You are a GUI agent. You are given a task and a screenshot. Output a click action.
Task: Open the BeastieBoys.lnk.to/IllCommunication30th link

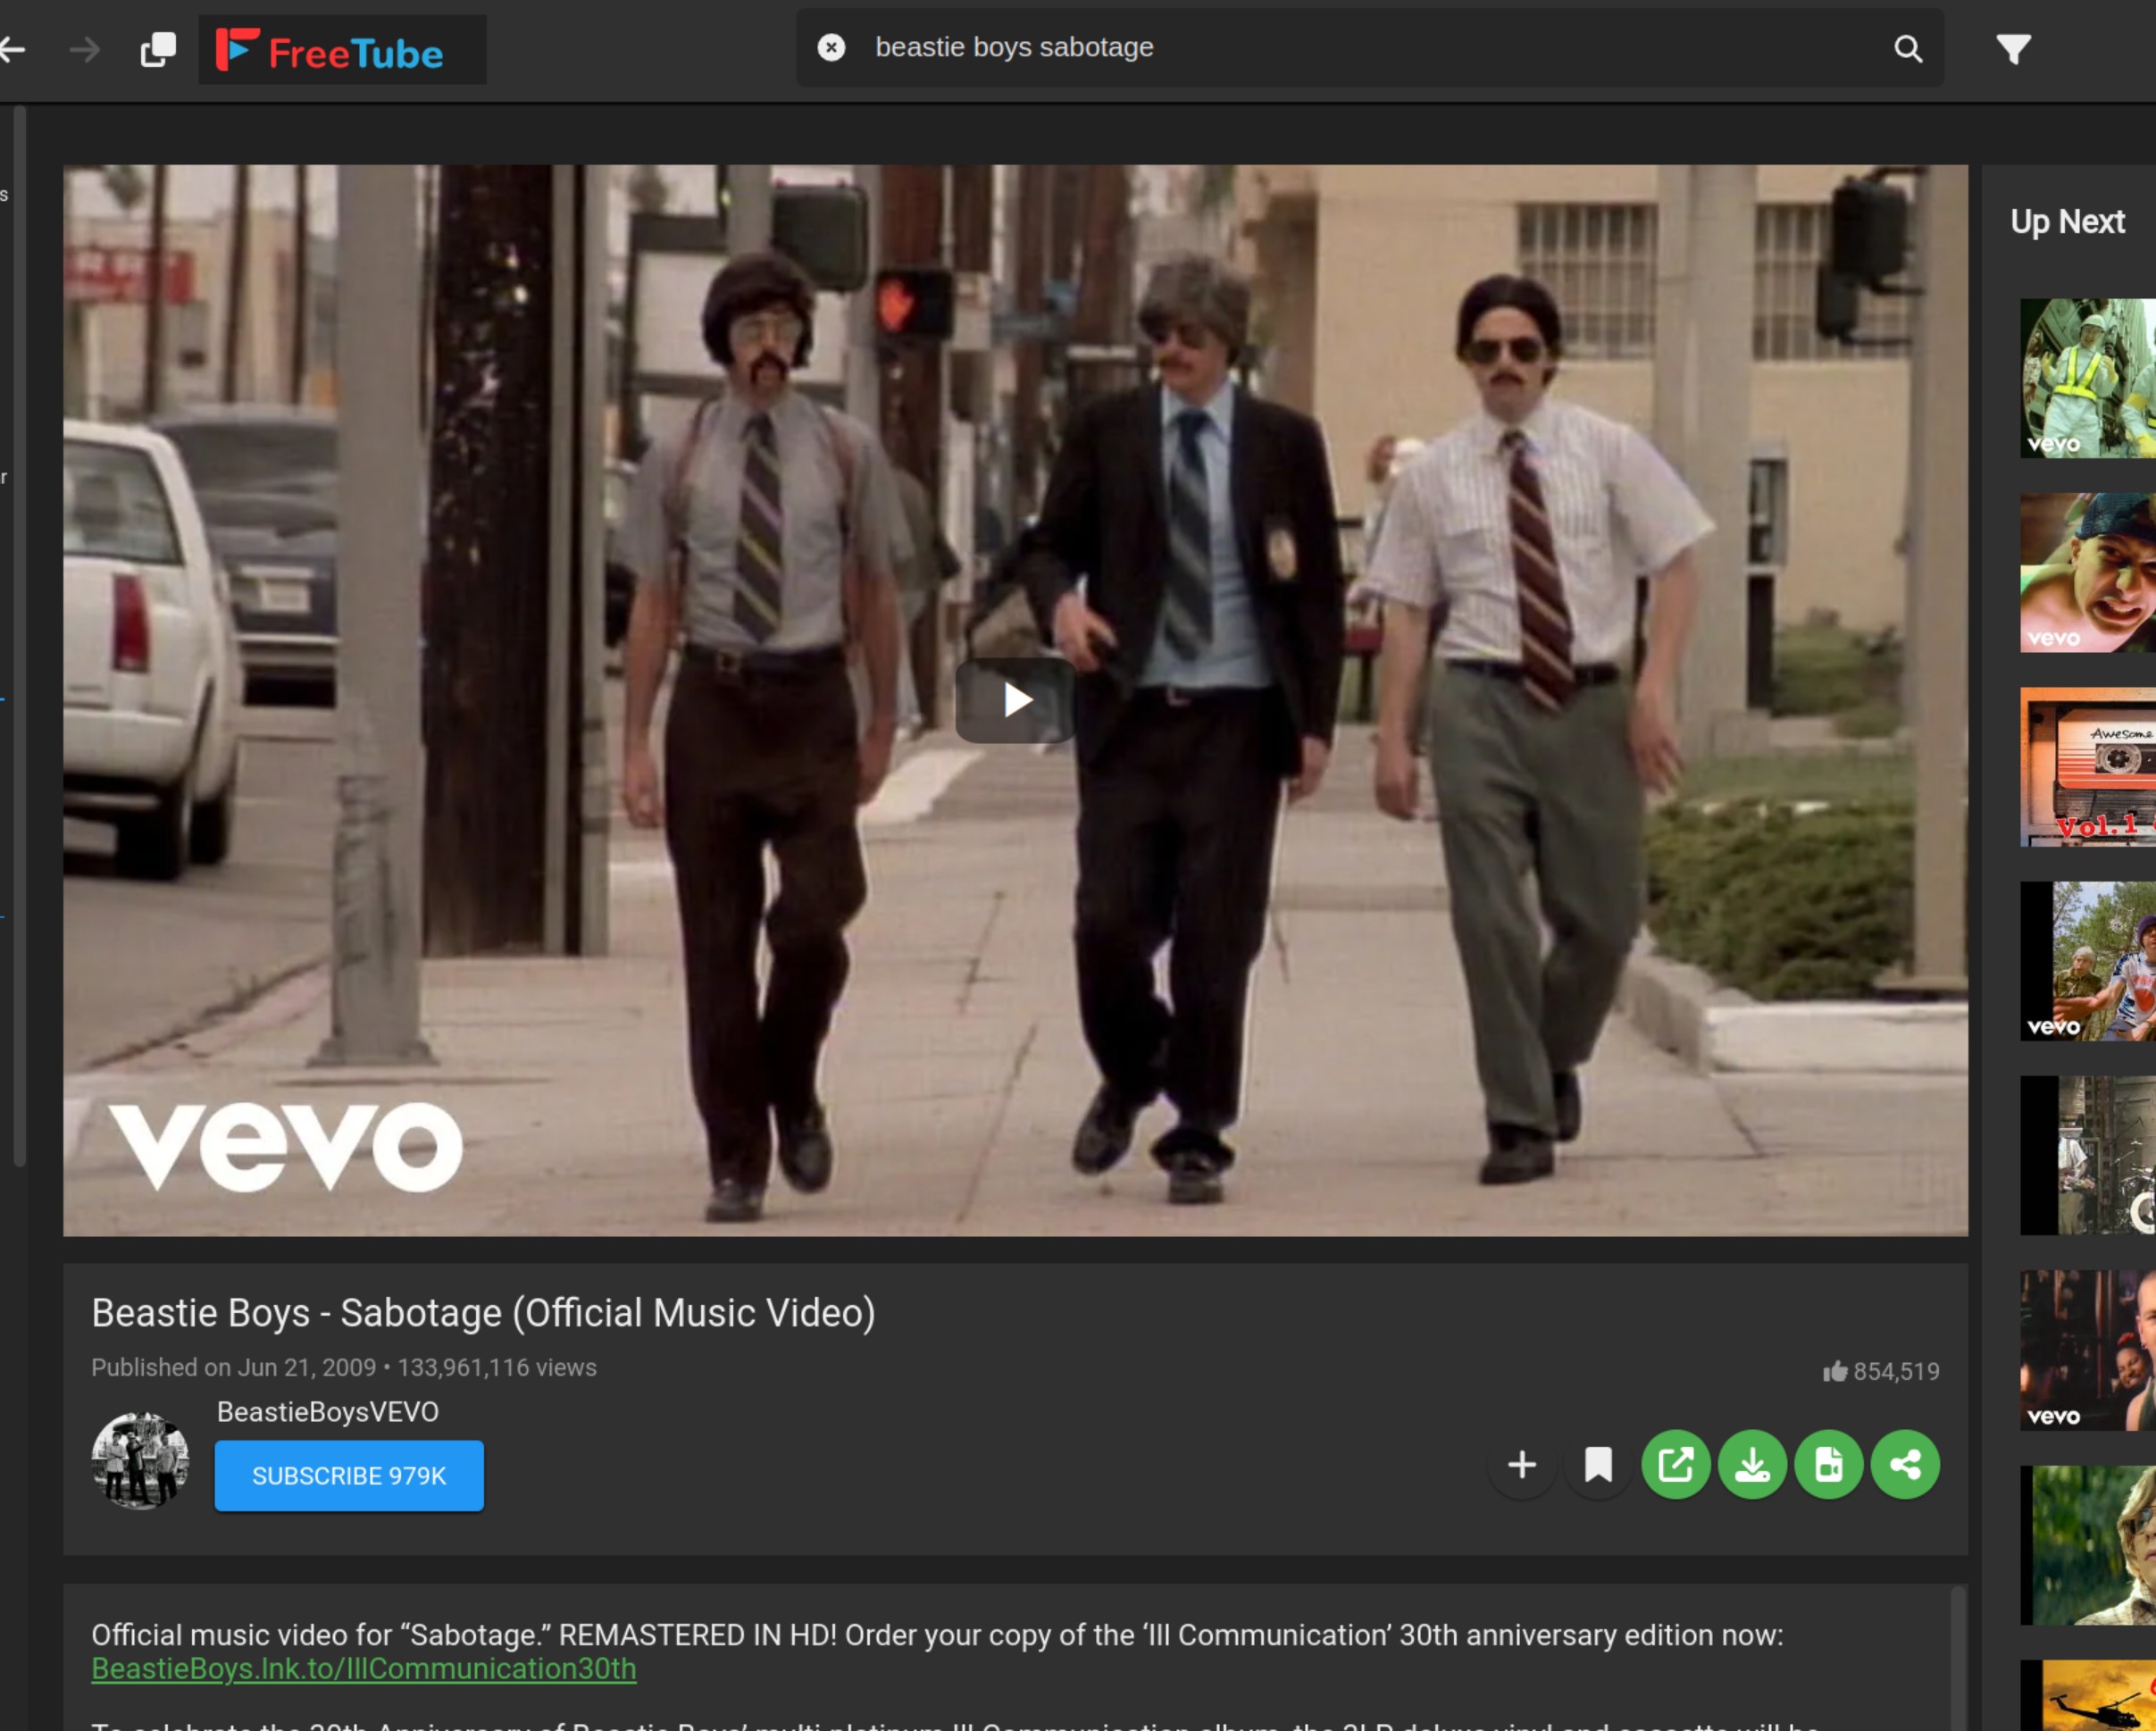363,1668
